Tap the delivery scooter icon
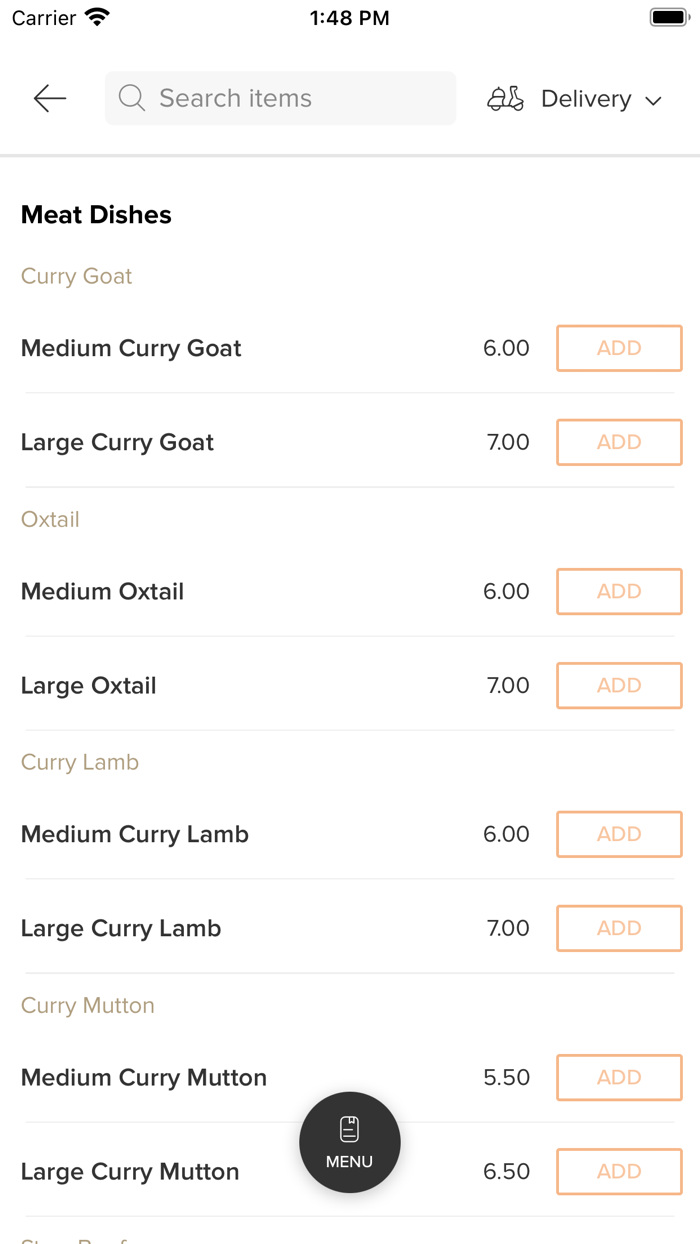The height and width of the screenshot is (1244, 700). tap(506, 98)
